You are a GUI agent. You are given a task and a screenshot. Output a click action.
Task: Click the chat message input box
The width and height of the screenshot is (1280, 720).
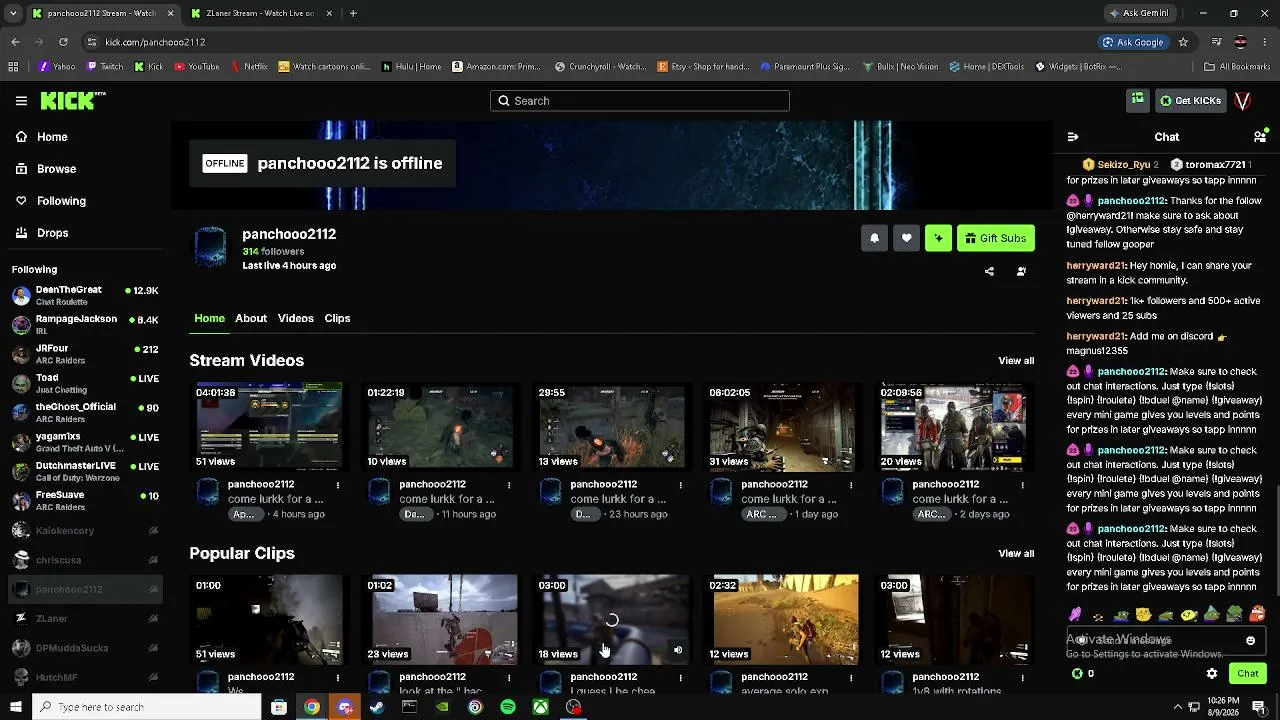click(1166, 640)
